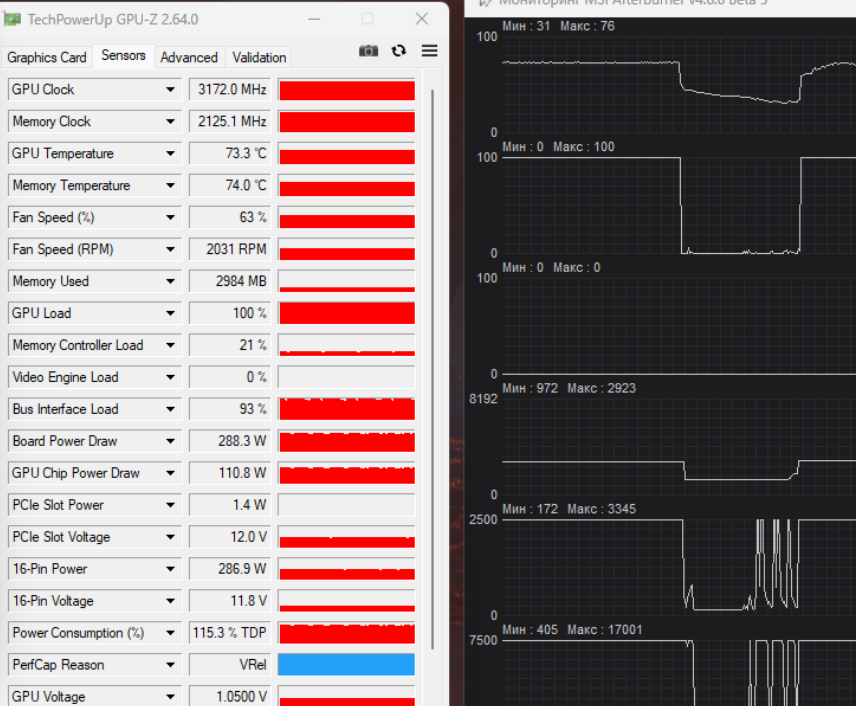Click the Memory Temperature reading 74.0 °C

(230, 186)
